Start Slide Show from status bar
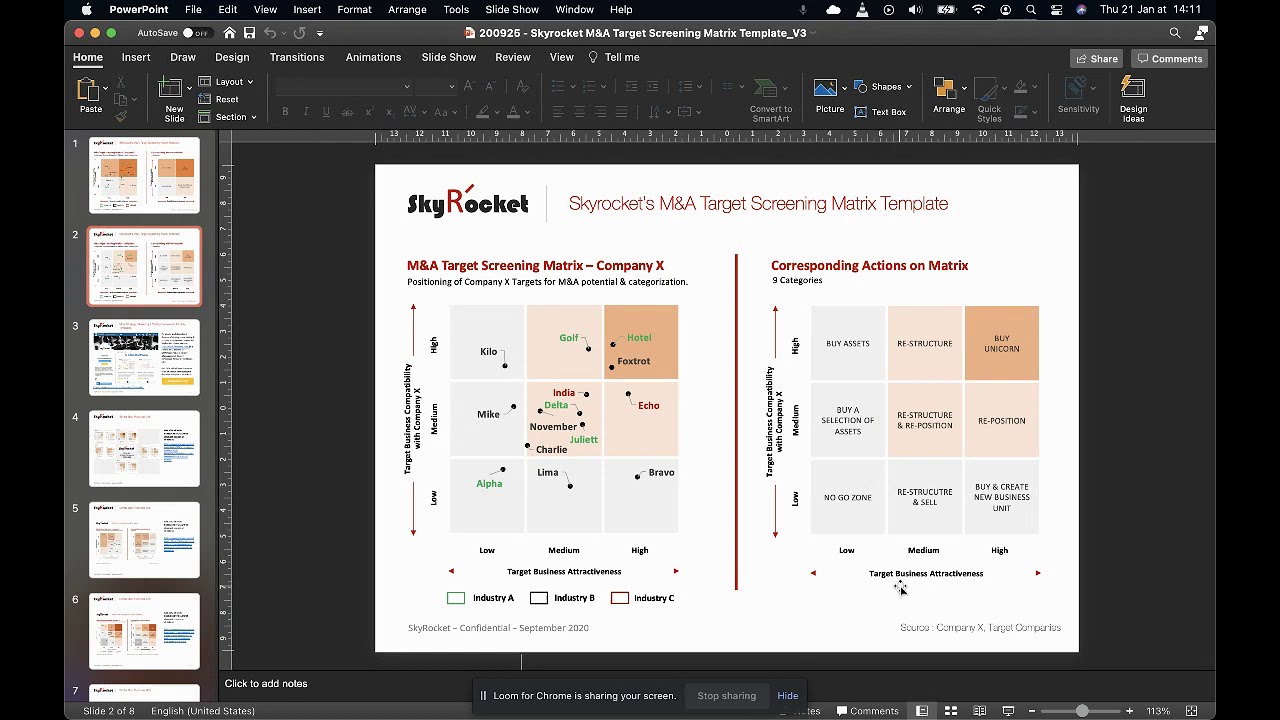 pos(1008,711)
